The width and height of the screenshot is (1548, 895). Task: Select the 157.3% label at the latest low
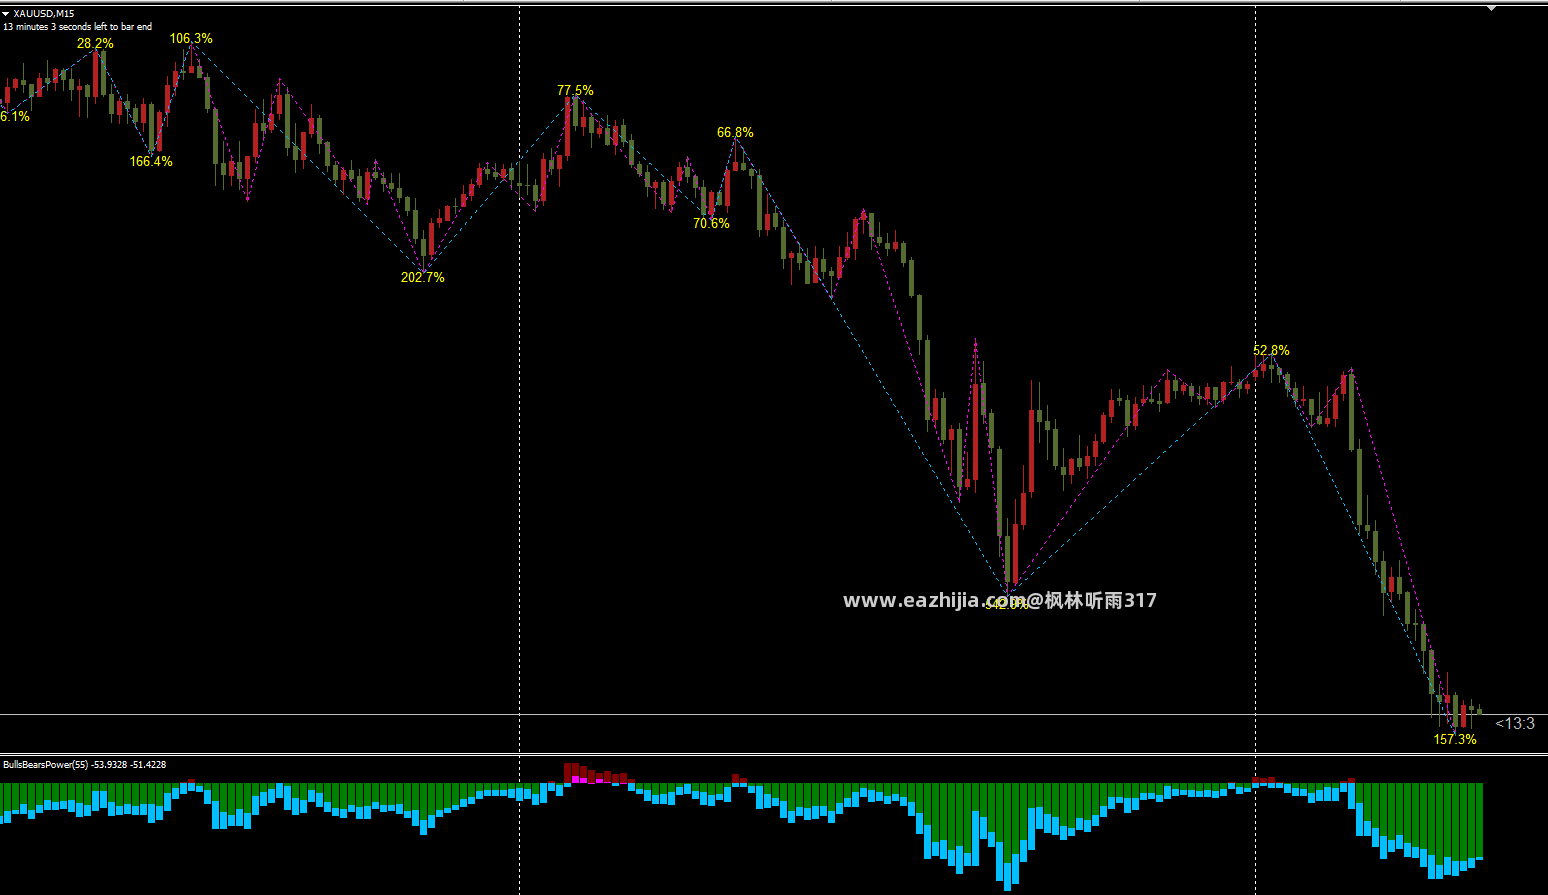[1455, 739]
